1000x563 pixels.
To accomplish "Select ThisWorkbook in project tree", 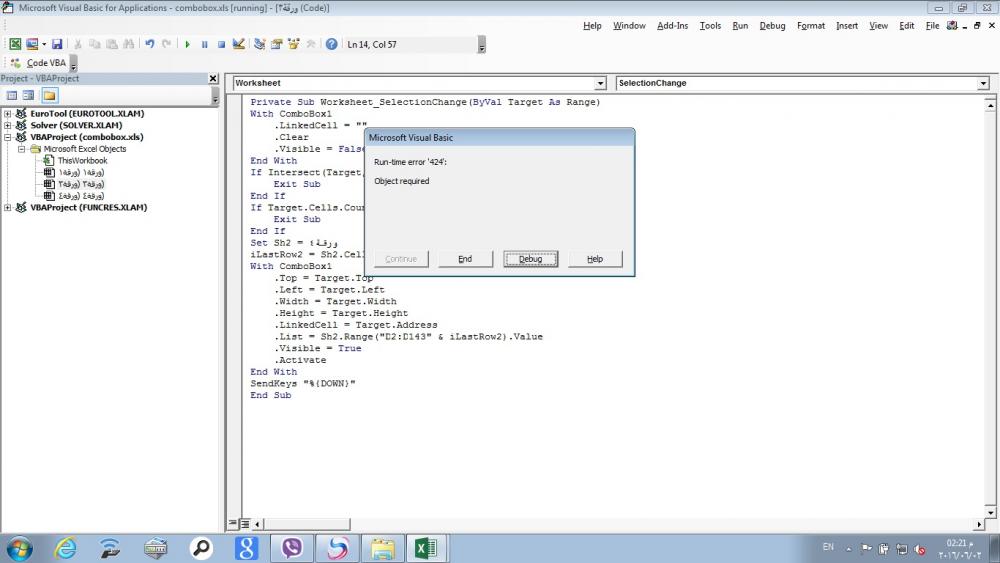I will pos(82,161).
